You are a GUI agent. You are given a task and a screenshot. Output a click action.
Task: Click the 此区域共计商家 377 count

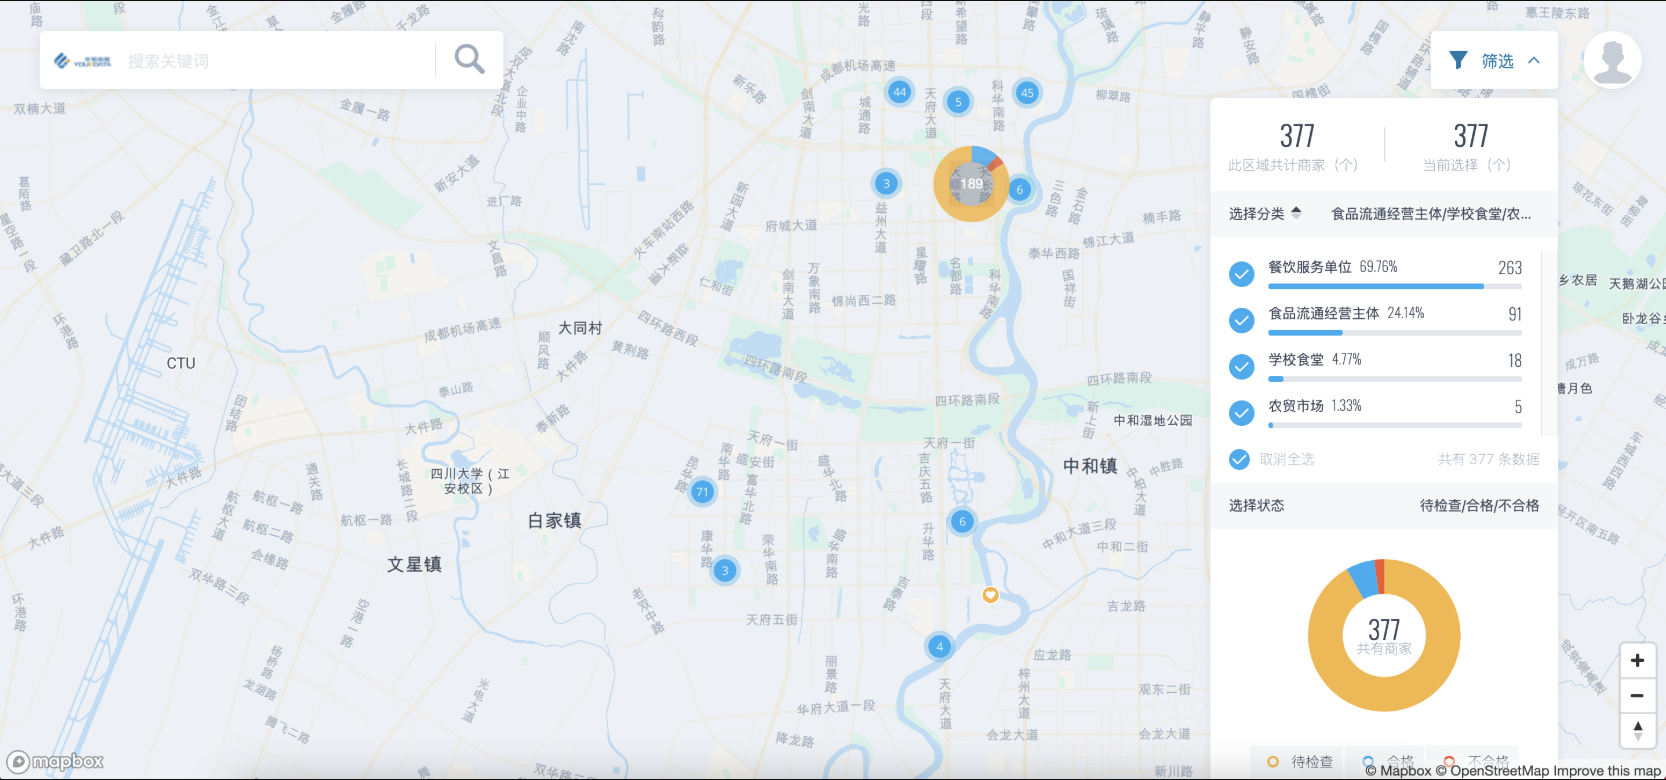pyautogui.click(x=1297, y=136)
